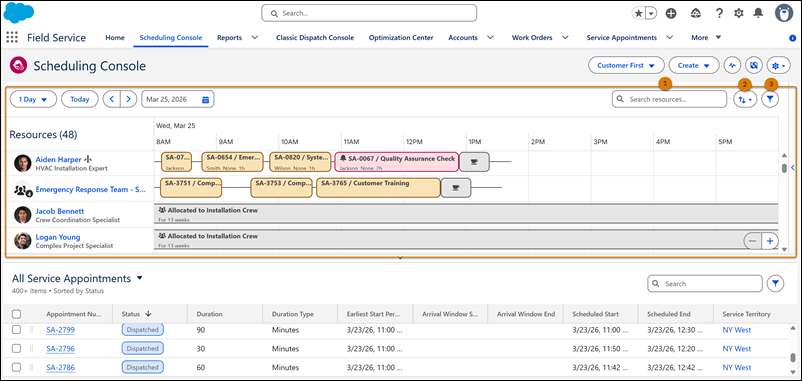Collapse the Gantt section chevron
The width and height of the screenshot is (802, 381).
pos(400,258)
